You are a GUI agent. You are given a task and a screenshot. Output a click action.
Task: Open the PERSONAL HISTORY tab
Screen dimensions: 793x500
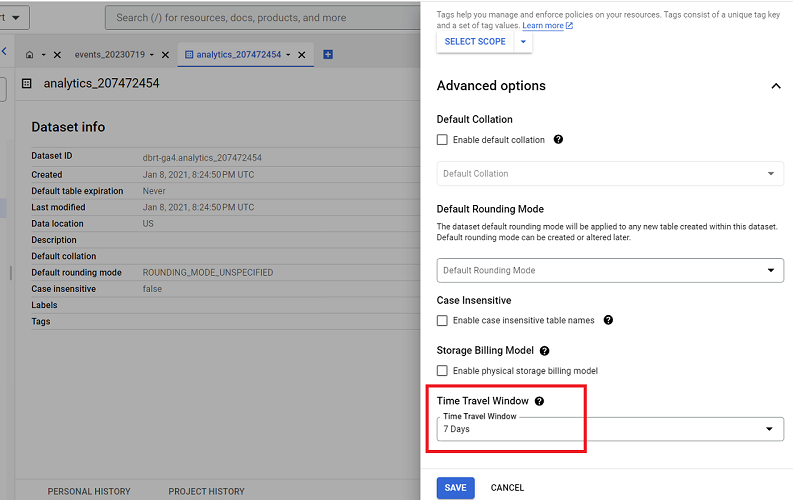pyautogui.click(x=89, y=491)
